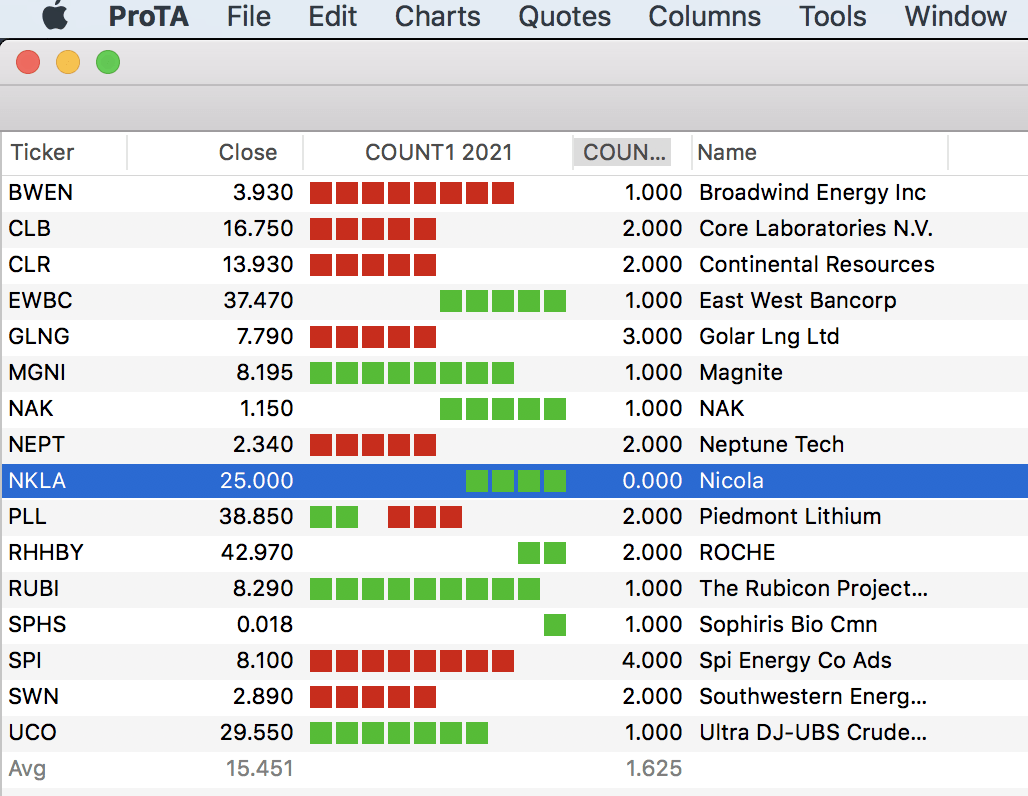
Task: Open the Columns menu
Action: point(704,16)
